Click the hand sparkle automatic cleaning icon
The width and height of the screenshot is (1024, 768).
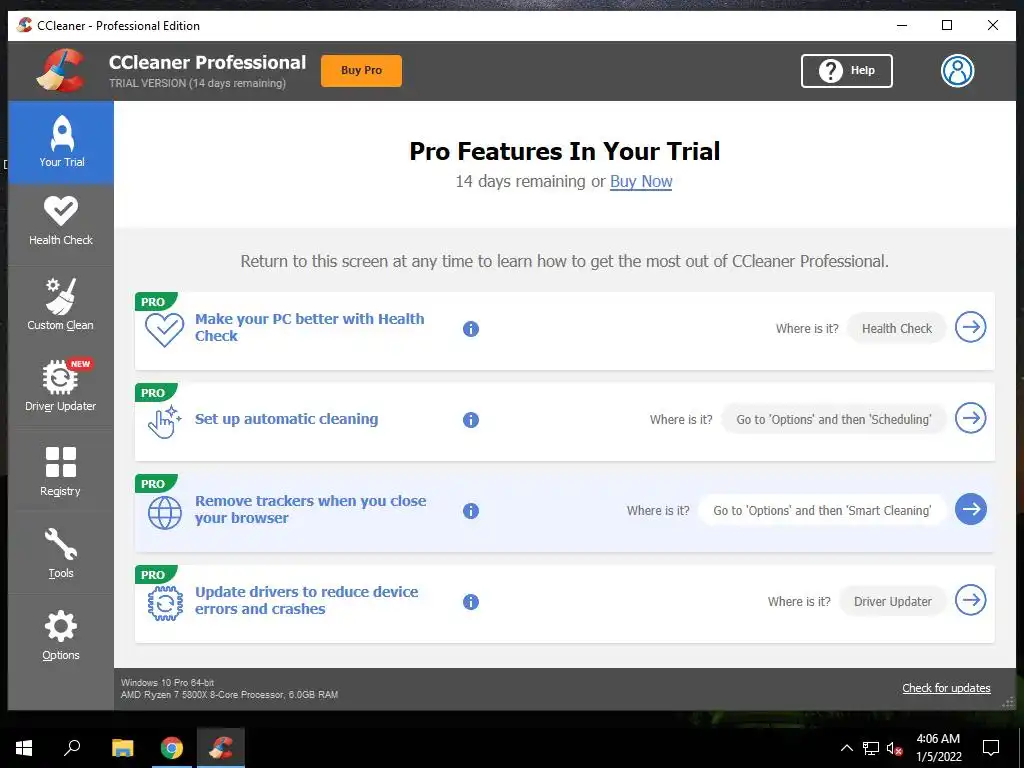tap(164, 421)
